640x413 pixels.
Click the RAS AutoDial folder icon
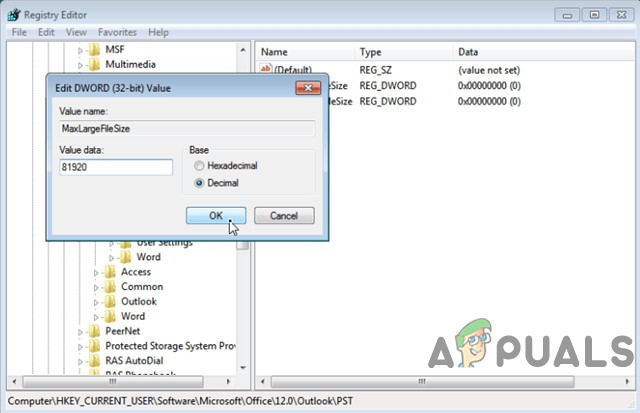(x=94, y=360)
